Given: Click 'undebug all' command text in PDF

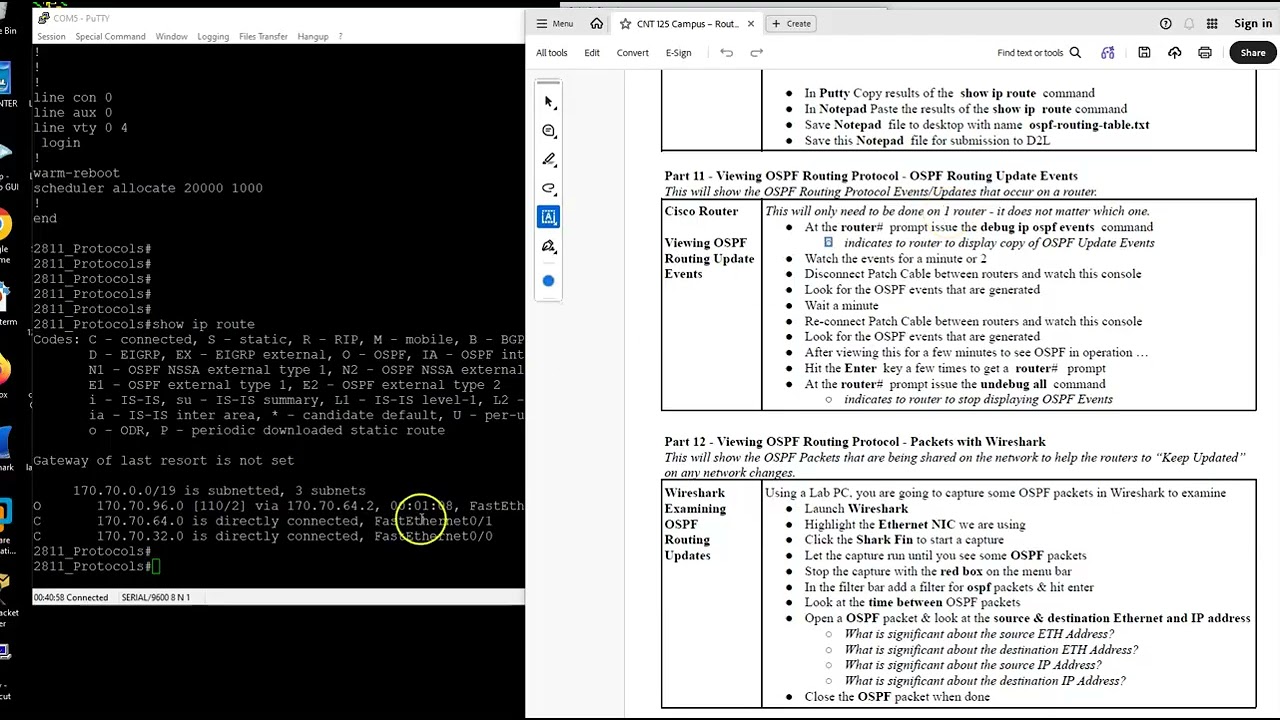Looking at the screenshot, I should [1013, 384].
